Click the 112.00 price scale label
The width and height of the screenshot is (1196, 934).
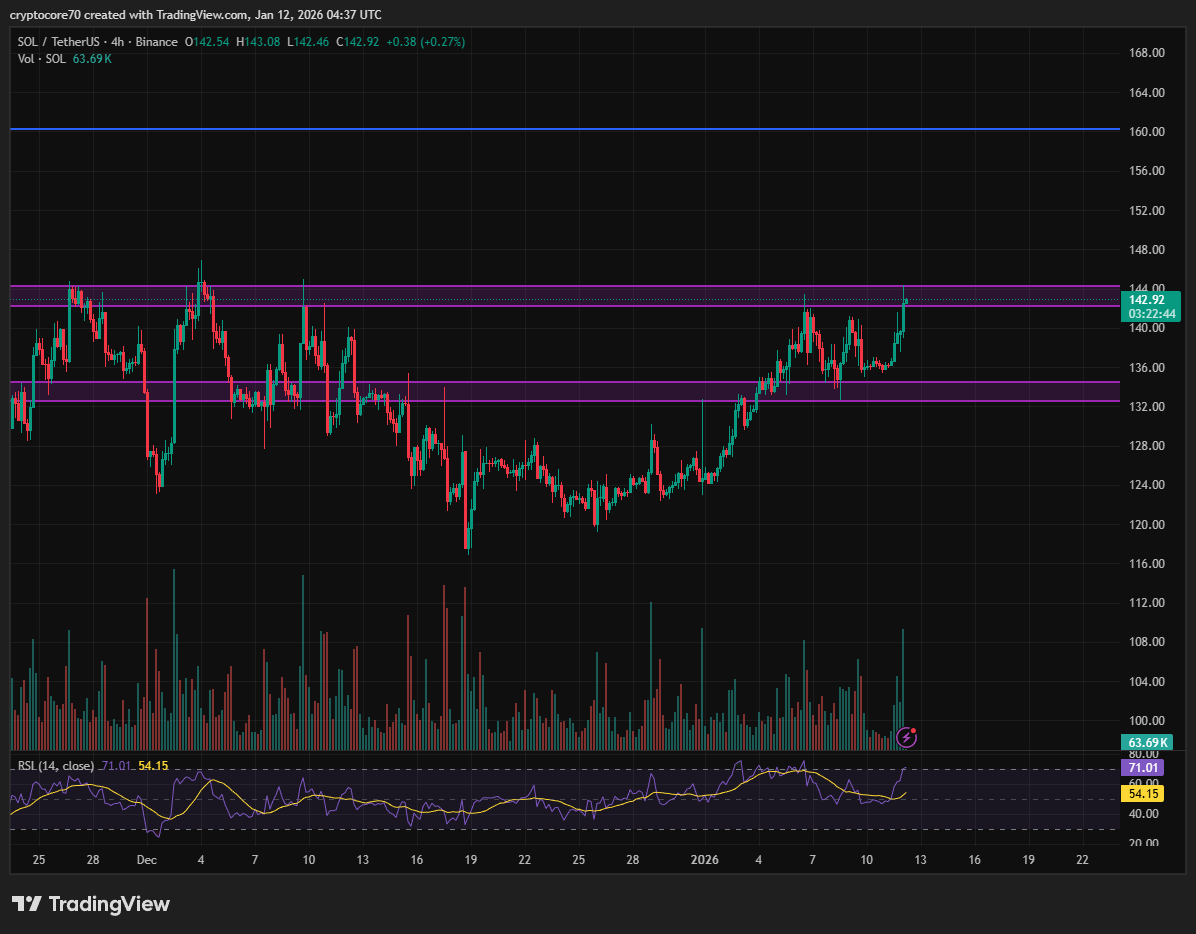click(1146, 602)
